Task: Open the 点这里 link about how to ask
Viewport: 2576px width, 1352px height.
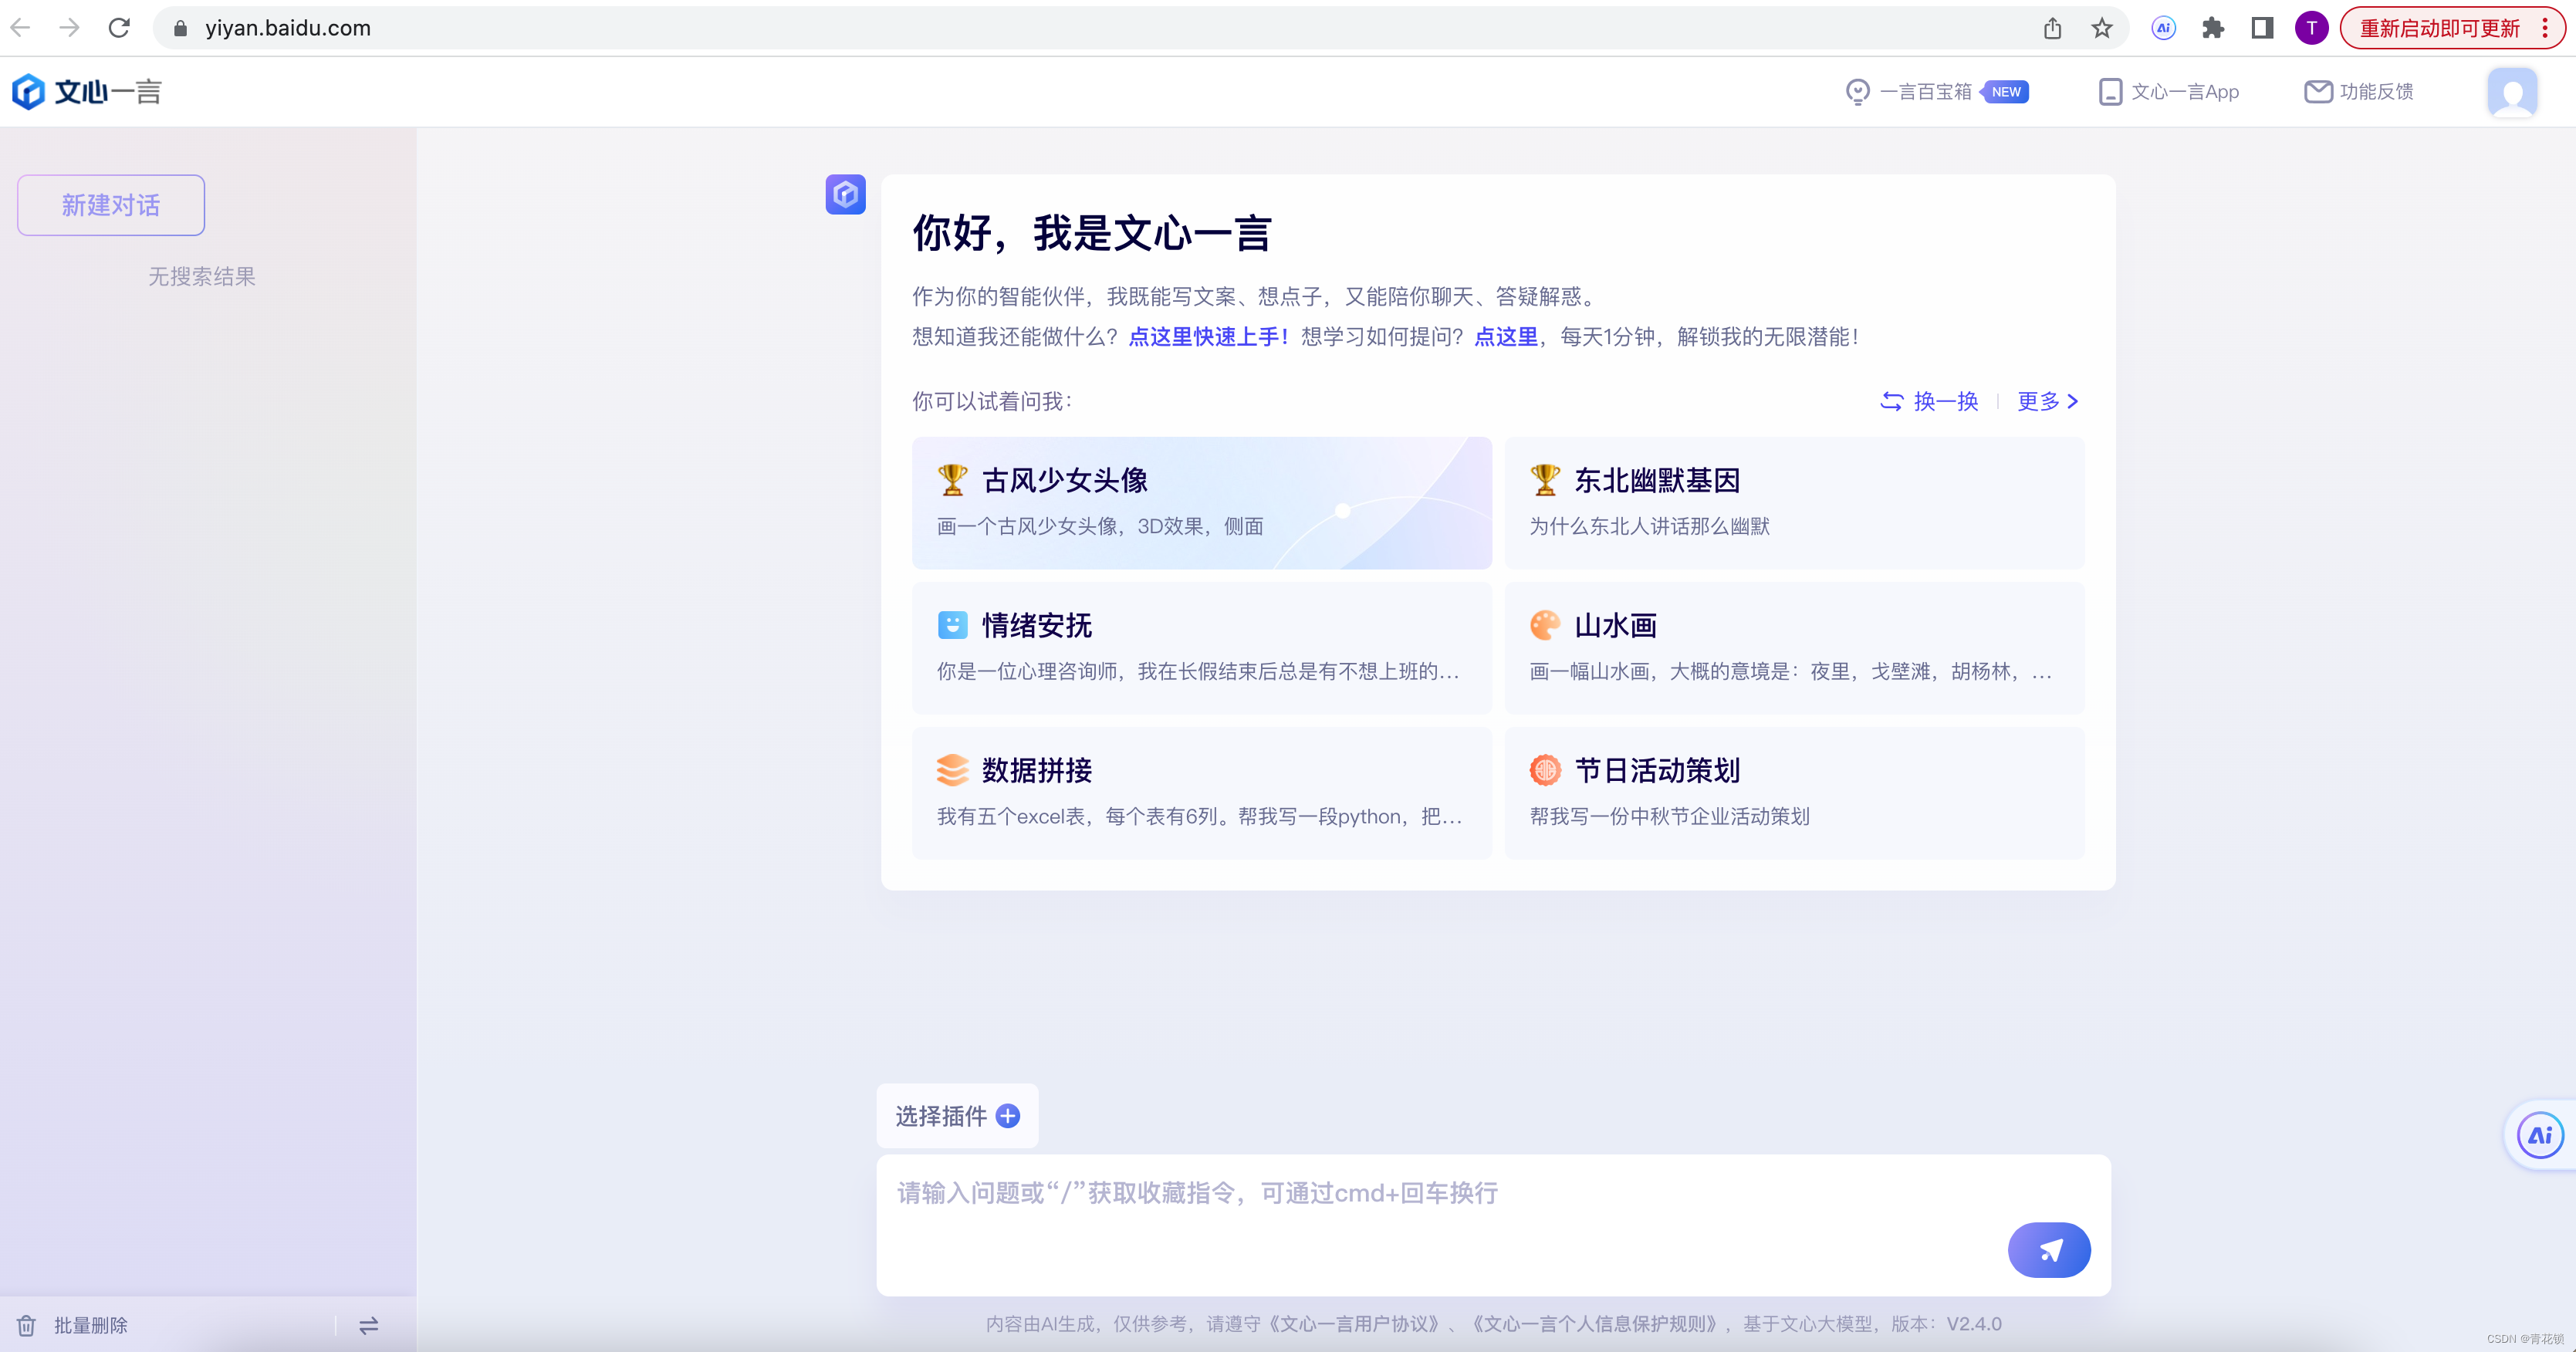Action: 1506,337
